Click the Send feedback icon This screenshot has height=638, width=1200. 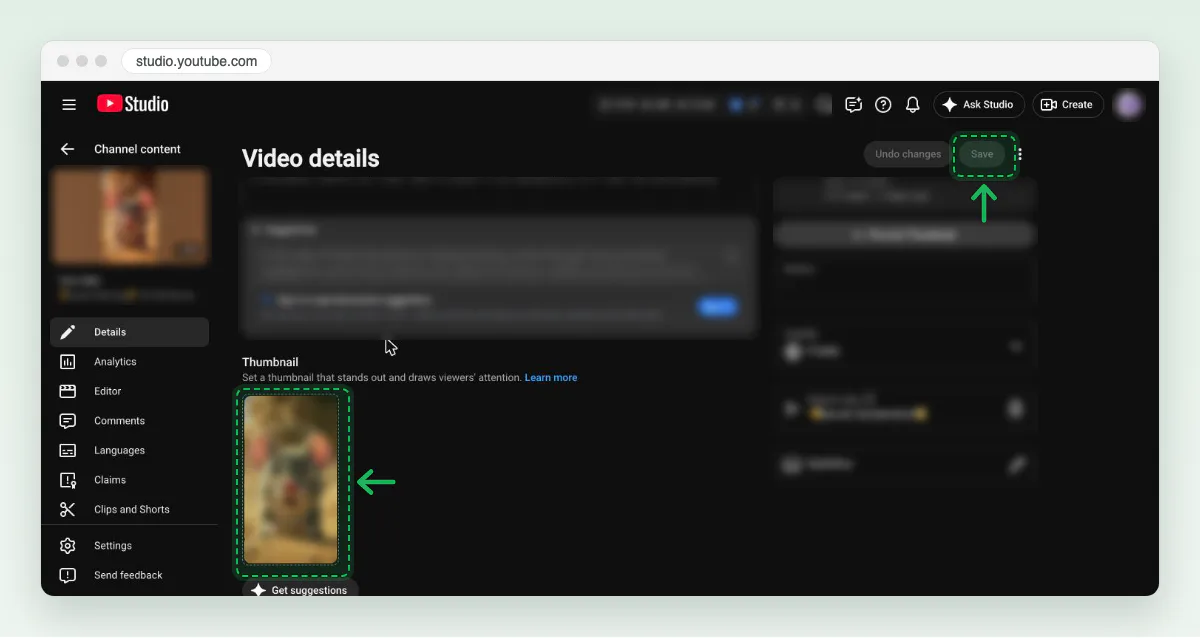tap(68, 575)
